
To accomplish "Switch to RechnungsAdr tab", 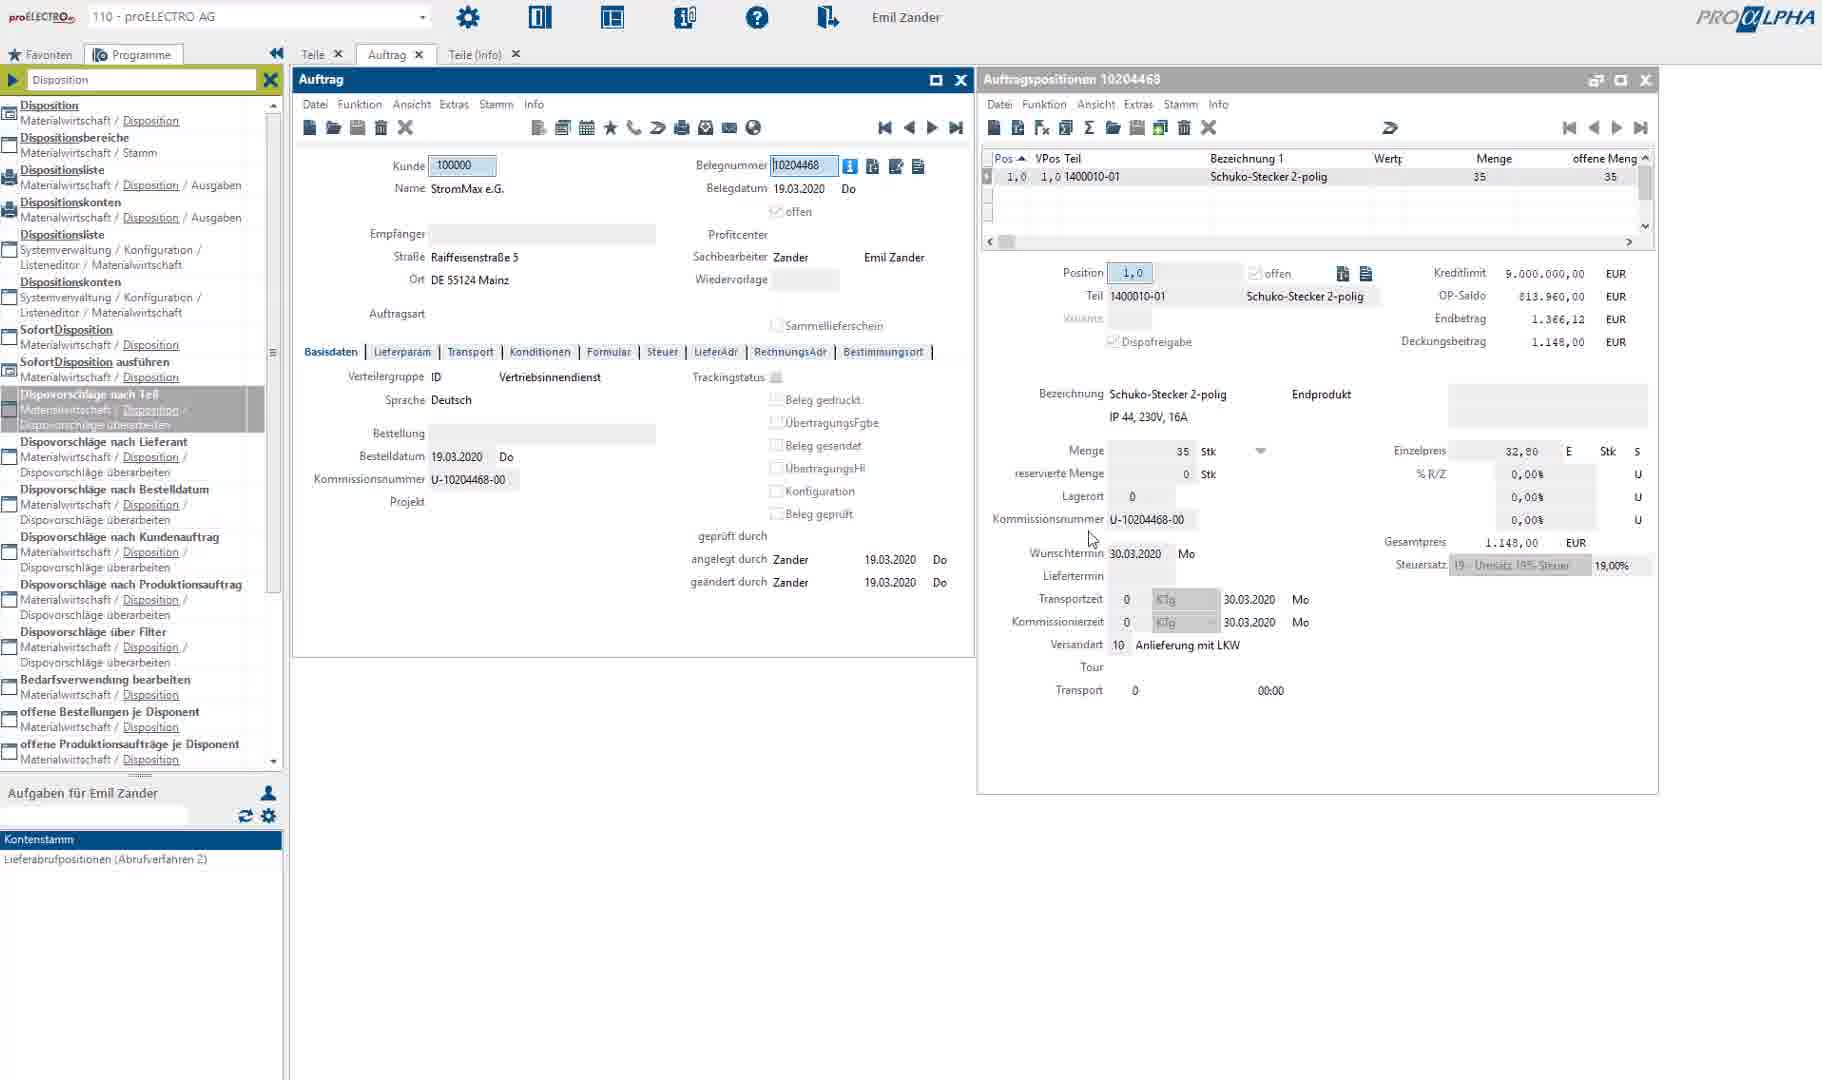I will [x=790, y=352].
